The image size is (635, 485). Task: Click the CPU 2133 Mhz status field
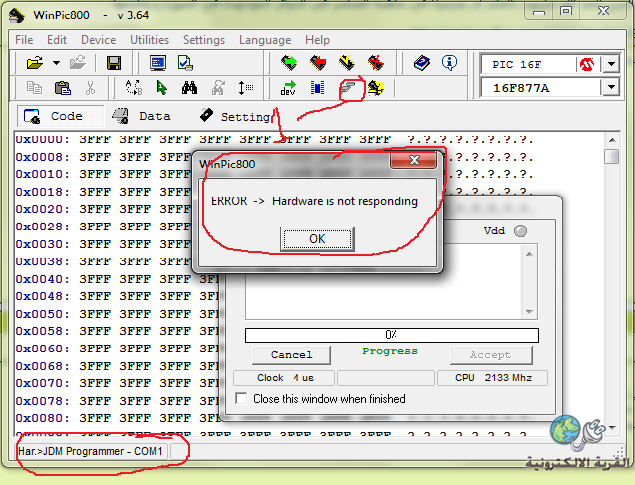pos(492,378)
